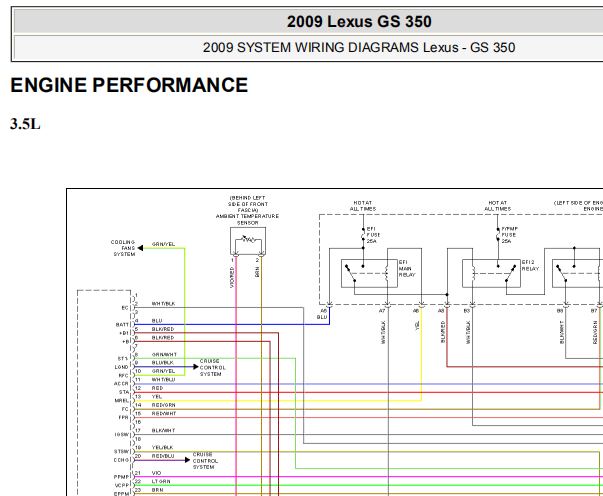Click the "A7" connector terminal label
The image size is (603, 496).
[x=382, y=311]
